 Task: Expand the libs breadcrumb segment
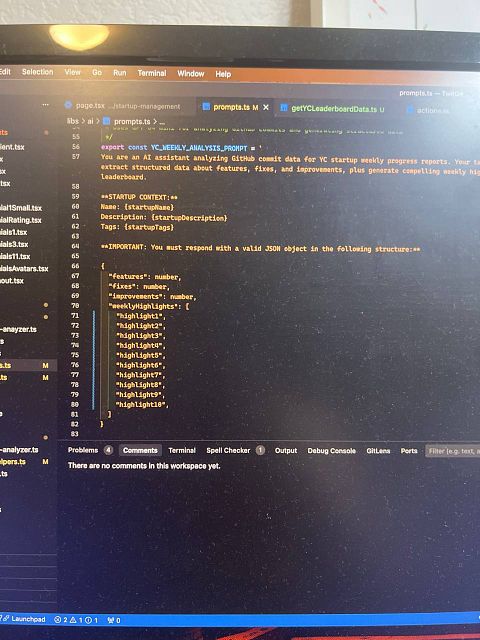pyautogui.click(x=72, y=121)
